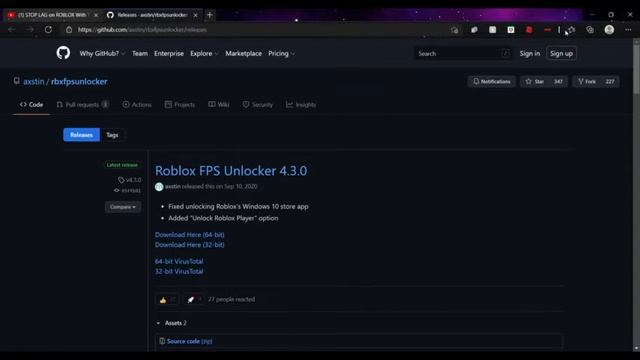Open the axstin owner link
Image resolution: width=640 pixels, height=360 pixels.
[33, 81]
